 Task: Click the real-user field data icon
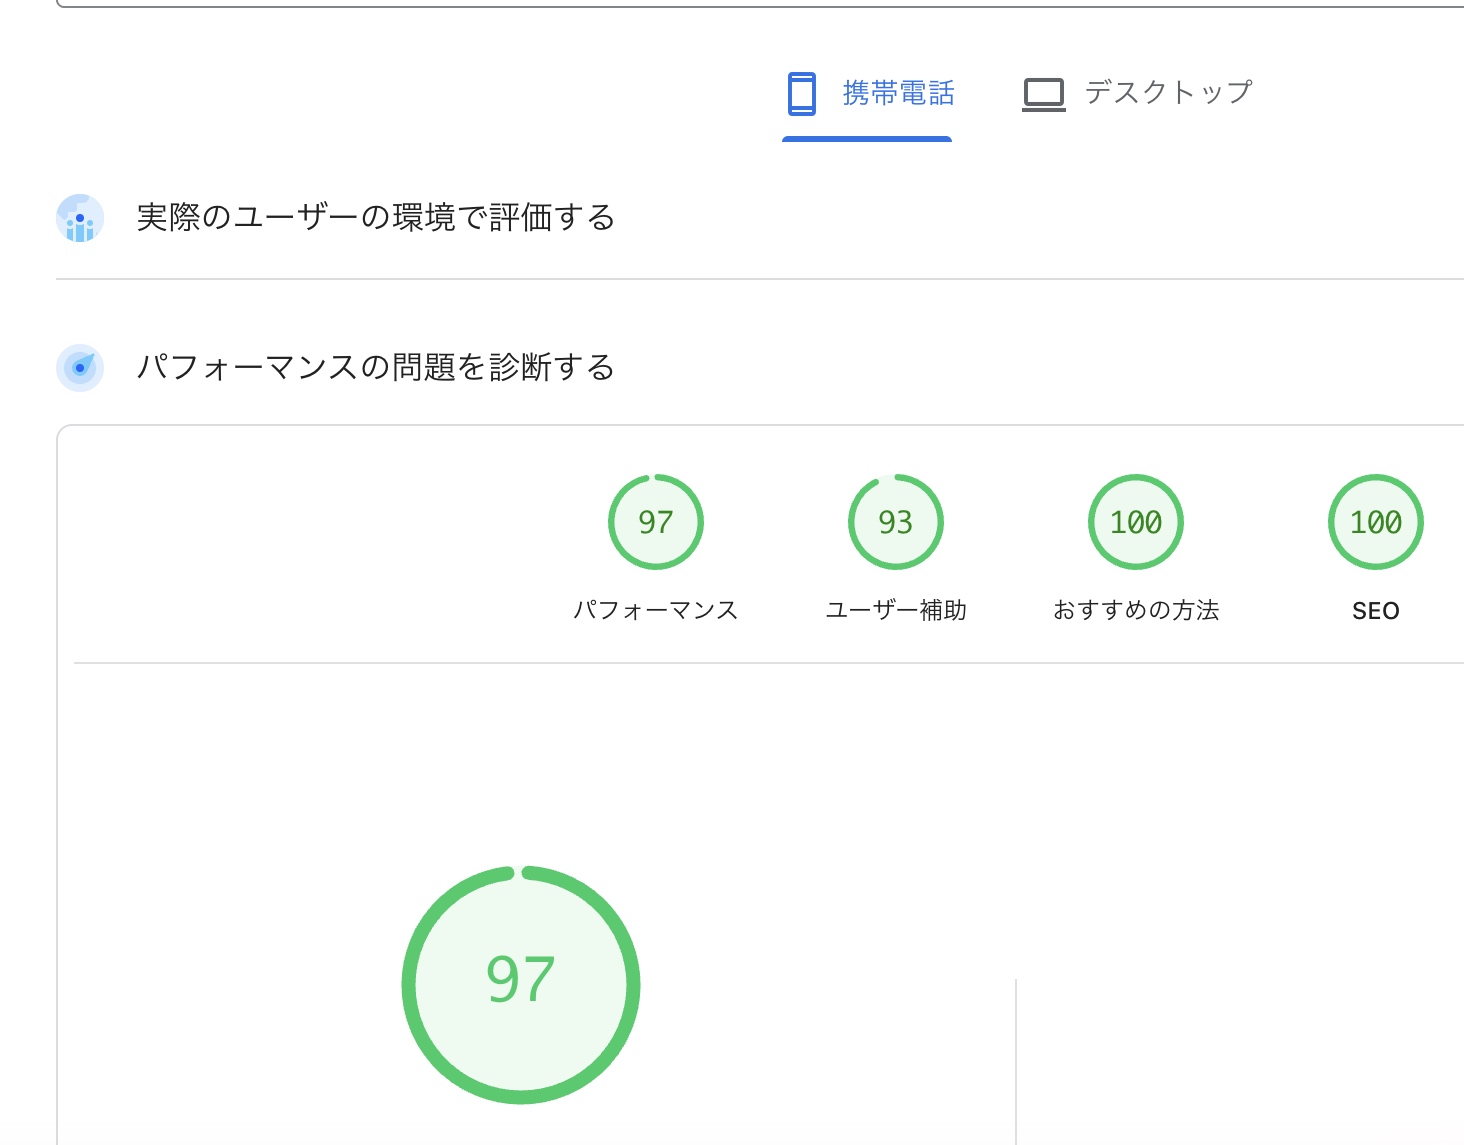(80, 218)
